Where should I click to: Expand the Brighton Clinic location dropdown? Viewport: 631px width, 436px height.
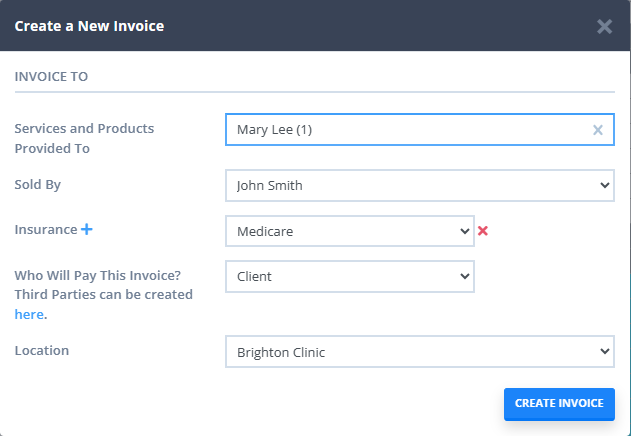[x=419, y=352]
